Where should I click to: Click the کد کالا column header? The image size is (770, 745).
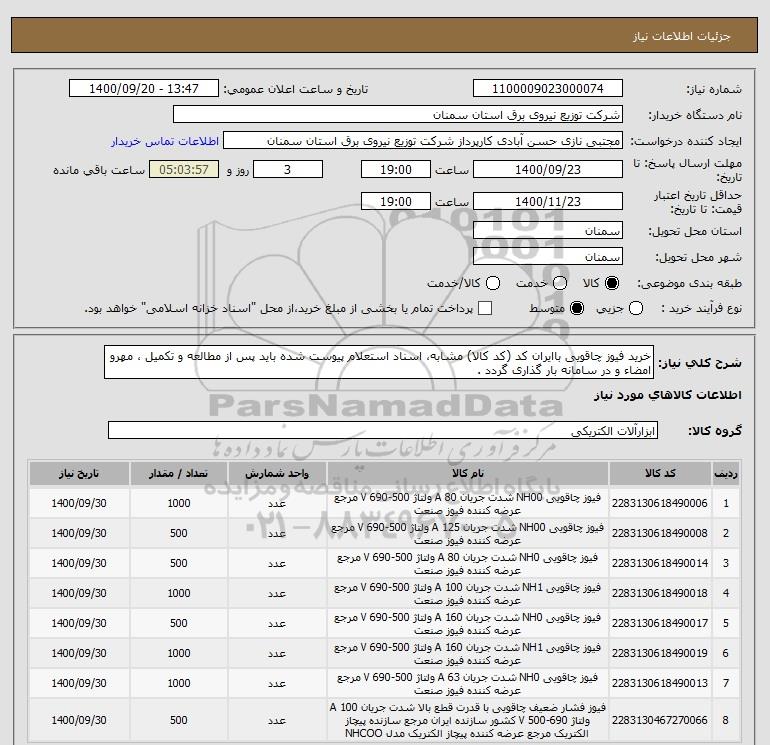660,473
